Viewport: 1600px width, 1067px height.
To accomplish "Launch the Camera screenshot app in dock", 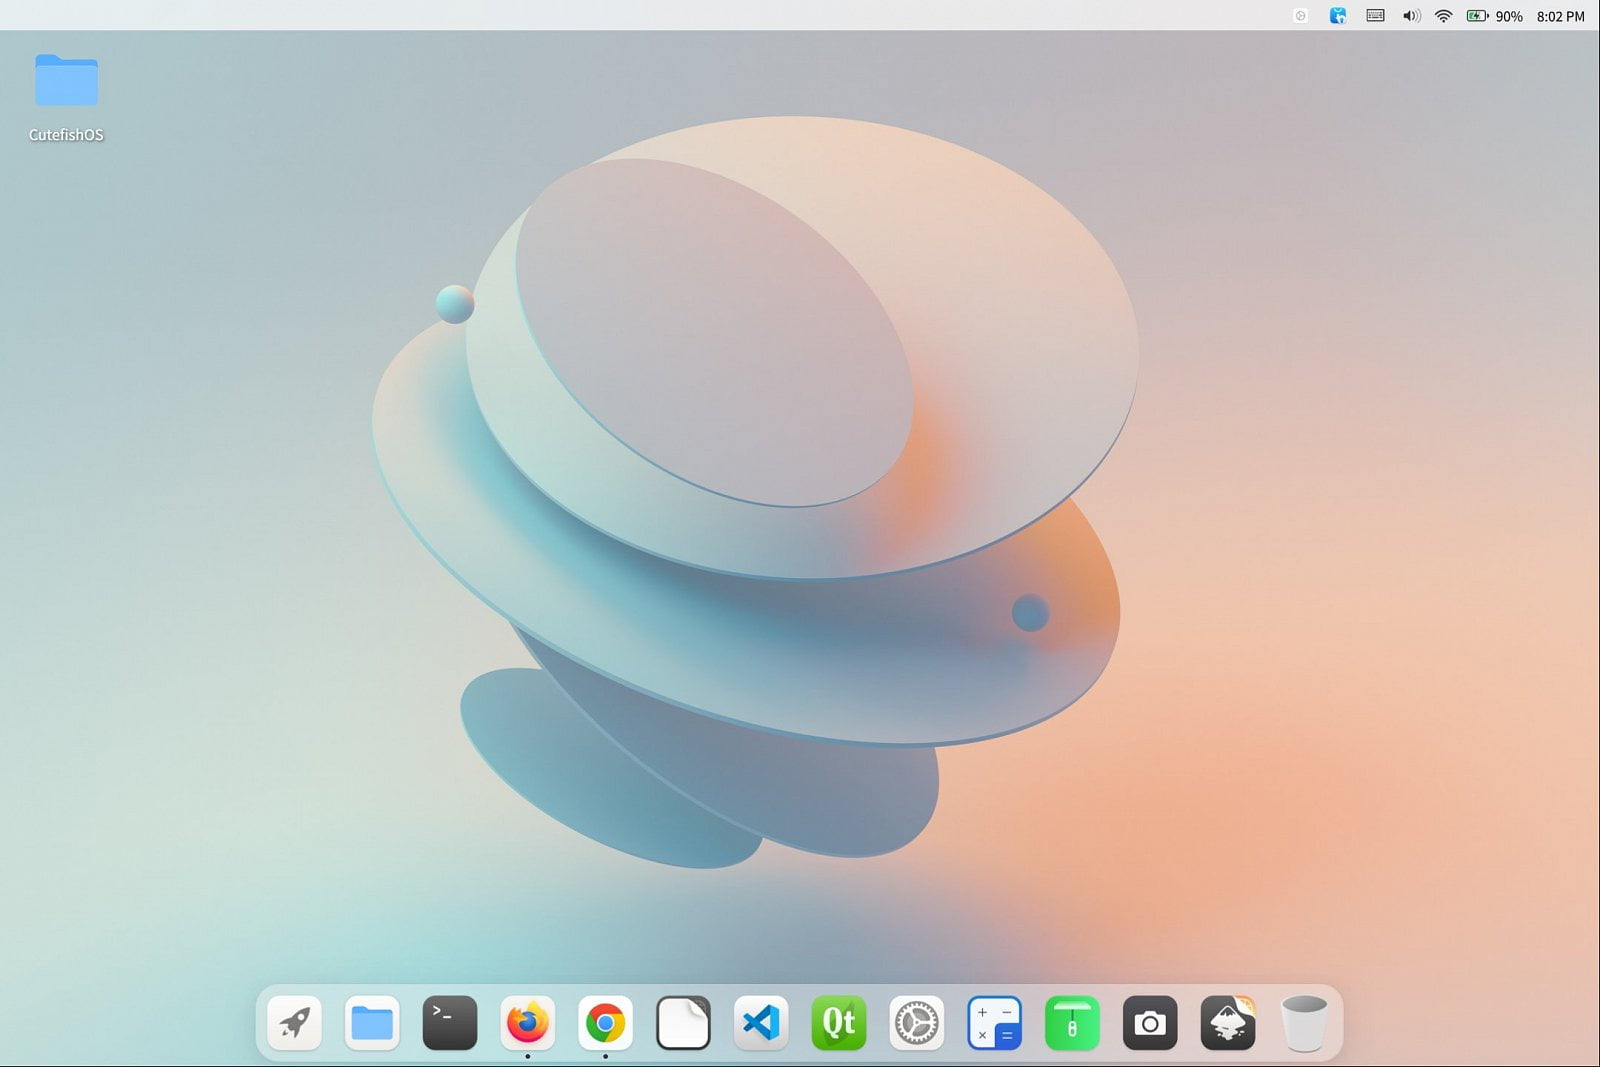I will coord(1150,1023).
